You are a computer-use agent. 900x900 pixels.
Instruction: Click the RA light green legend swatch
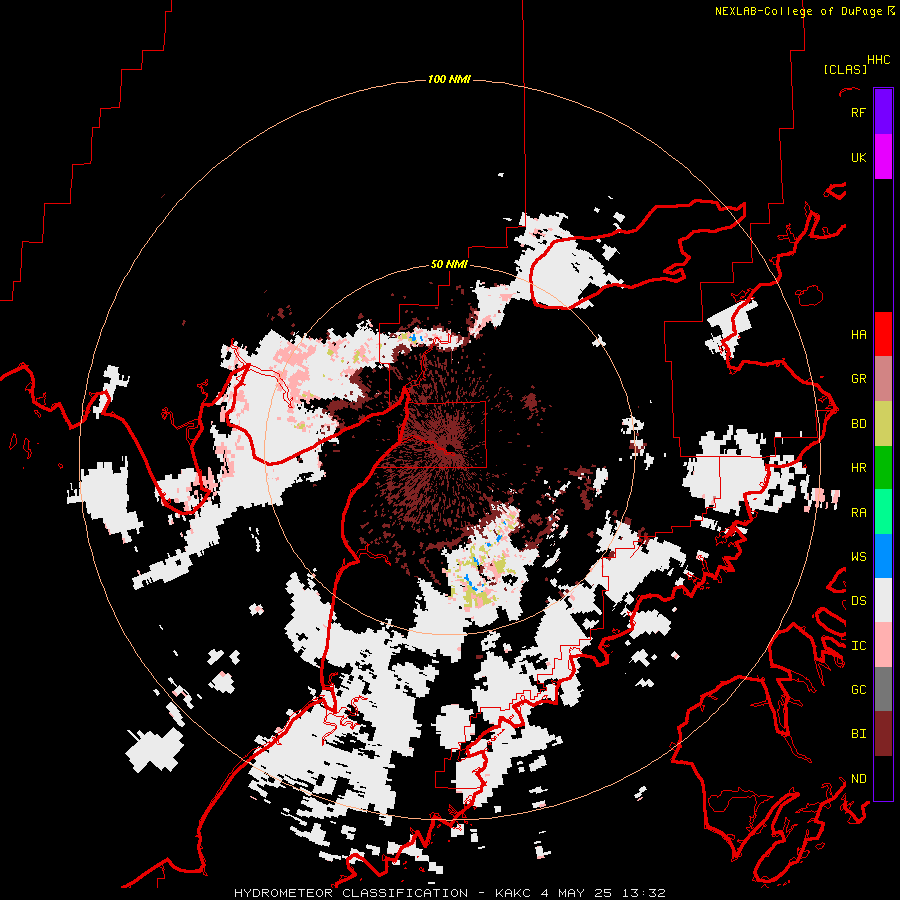pyautogui.click(x=883, y=512)
